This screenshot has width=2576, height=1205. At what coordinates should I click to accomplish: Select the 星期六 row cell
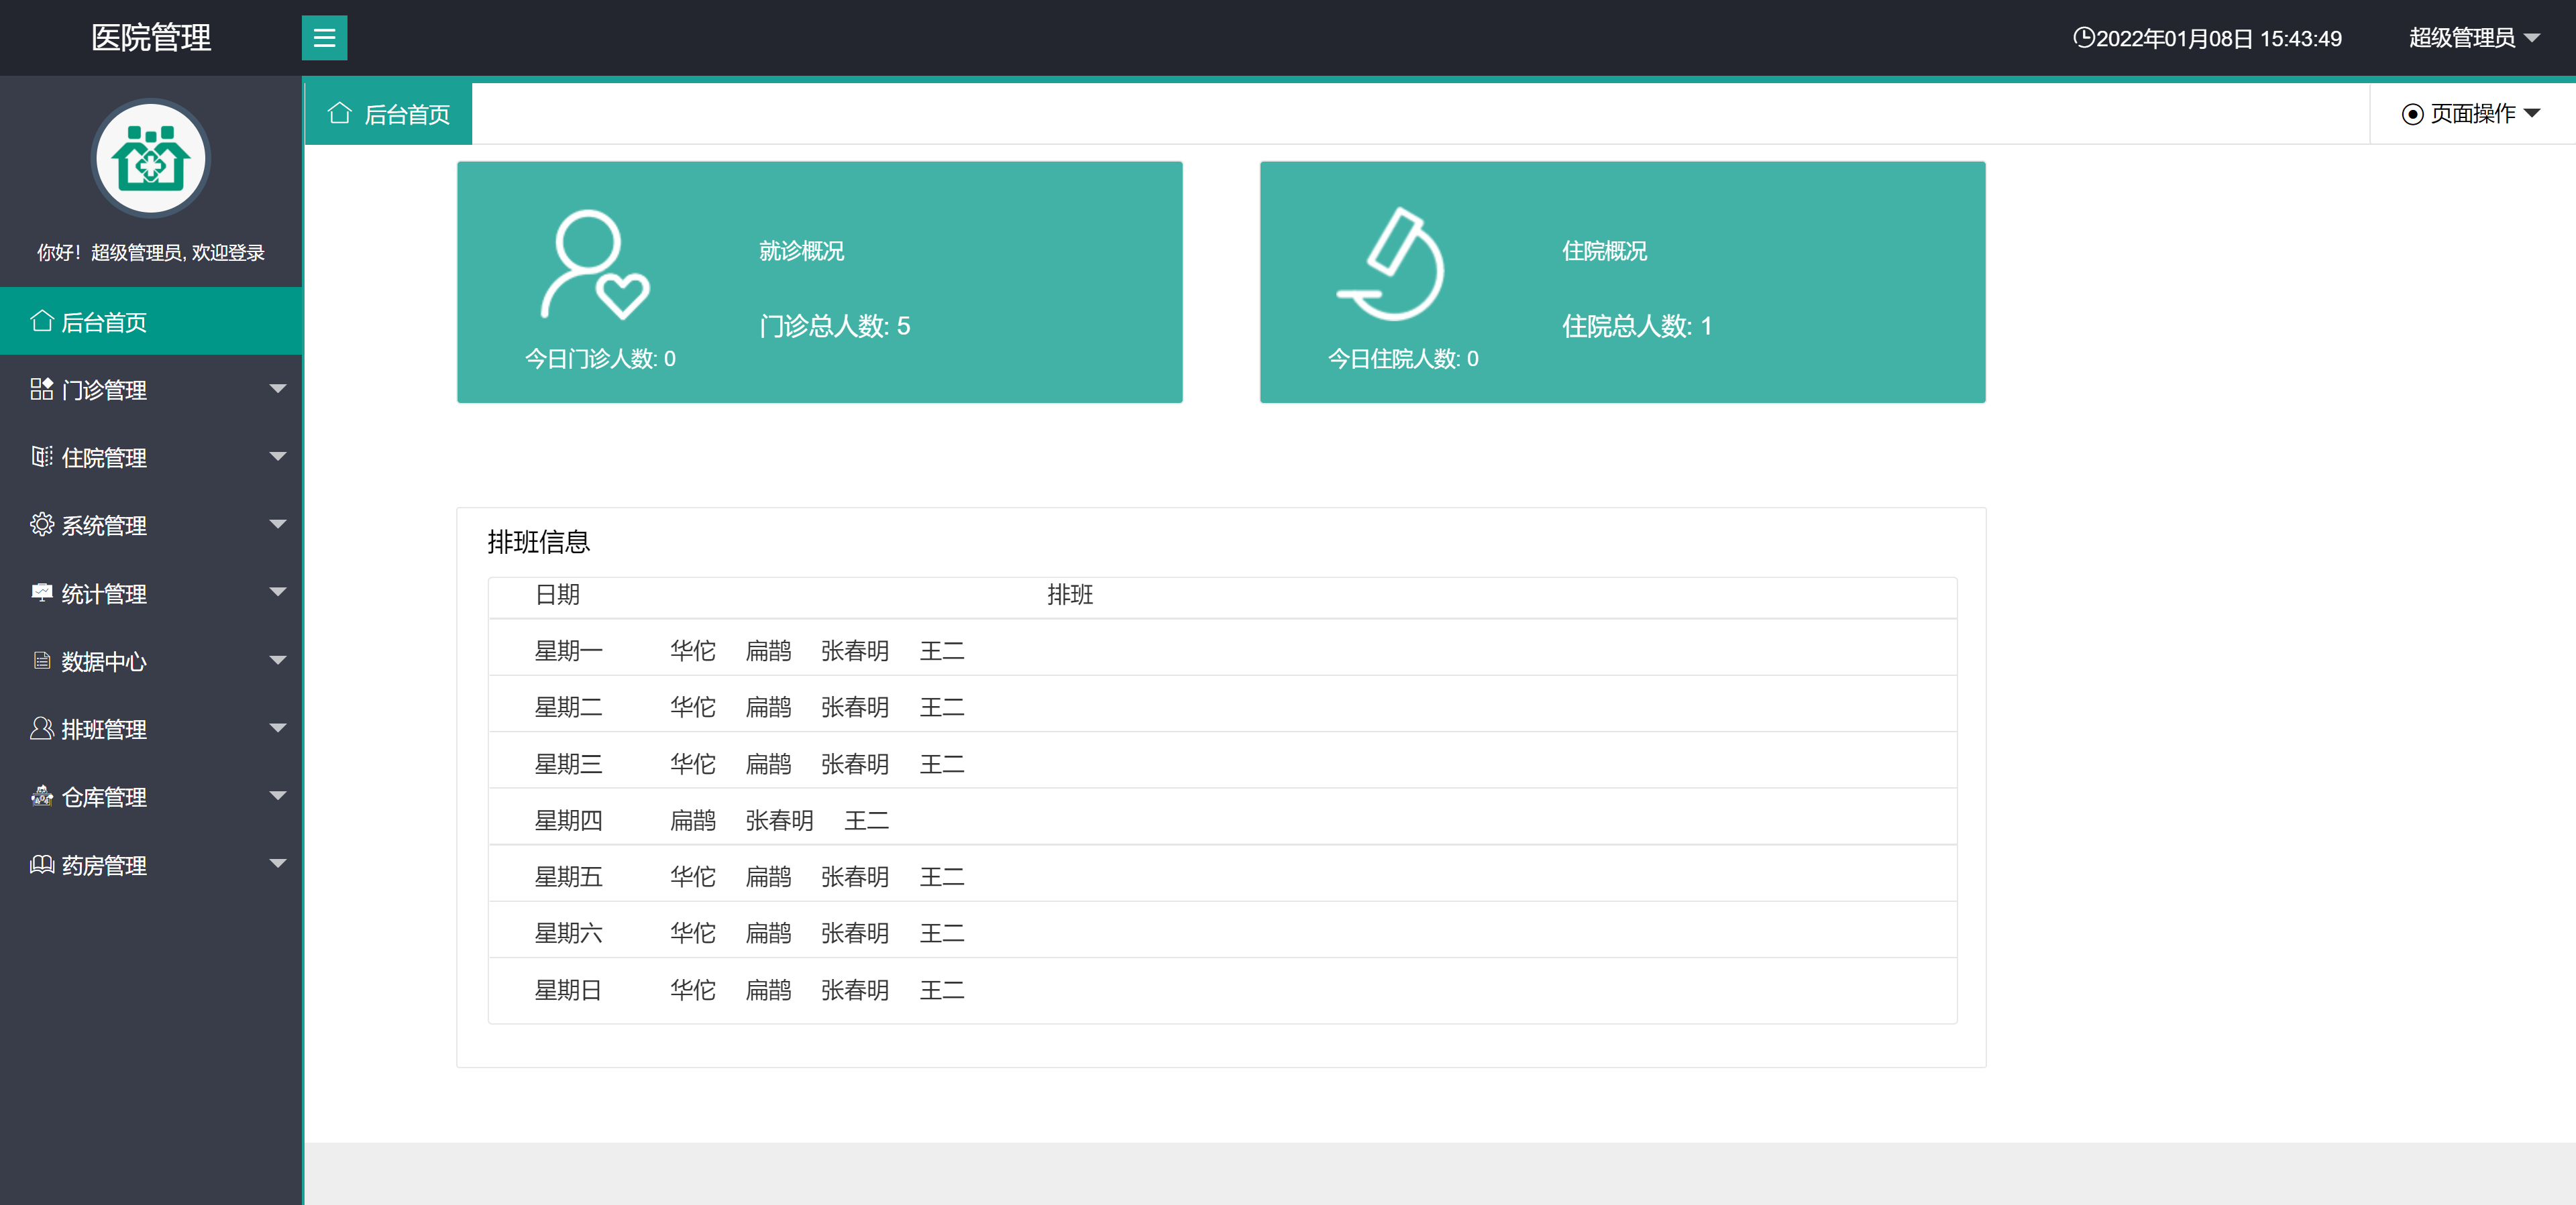pyautogui.click(x=568, y=932)
